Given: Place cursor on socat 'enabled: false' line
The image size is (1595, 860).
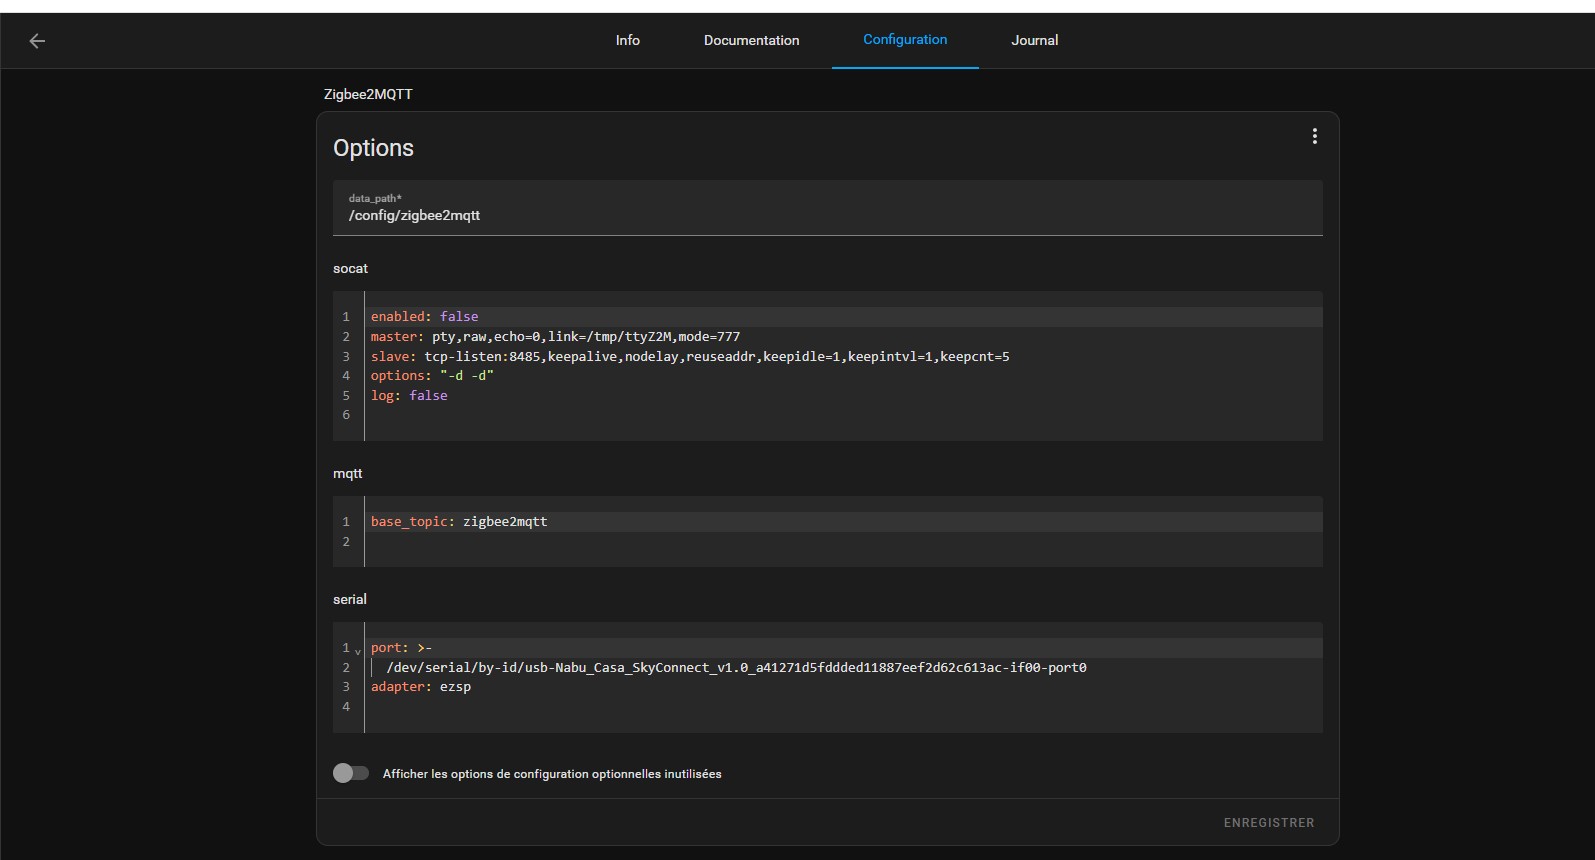Looking at the screenshot, I should click(x=424, y=316).
